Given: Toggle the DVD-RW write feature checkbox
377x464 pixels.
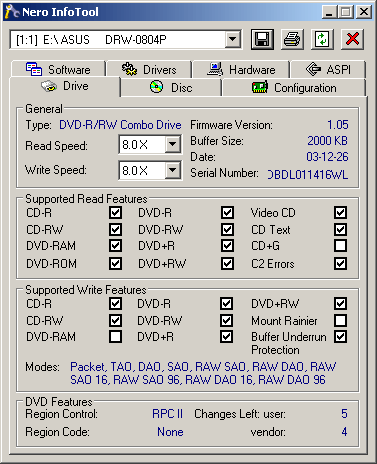Looking at the screenshot, I should pos(226,321).
